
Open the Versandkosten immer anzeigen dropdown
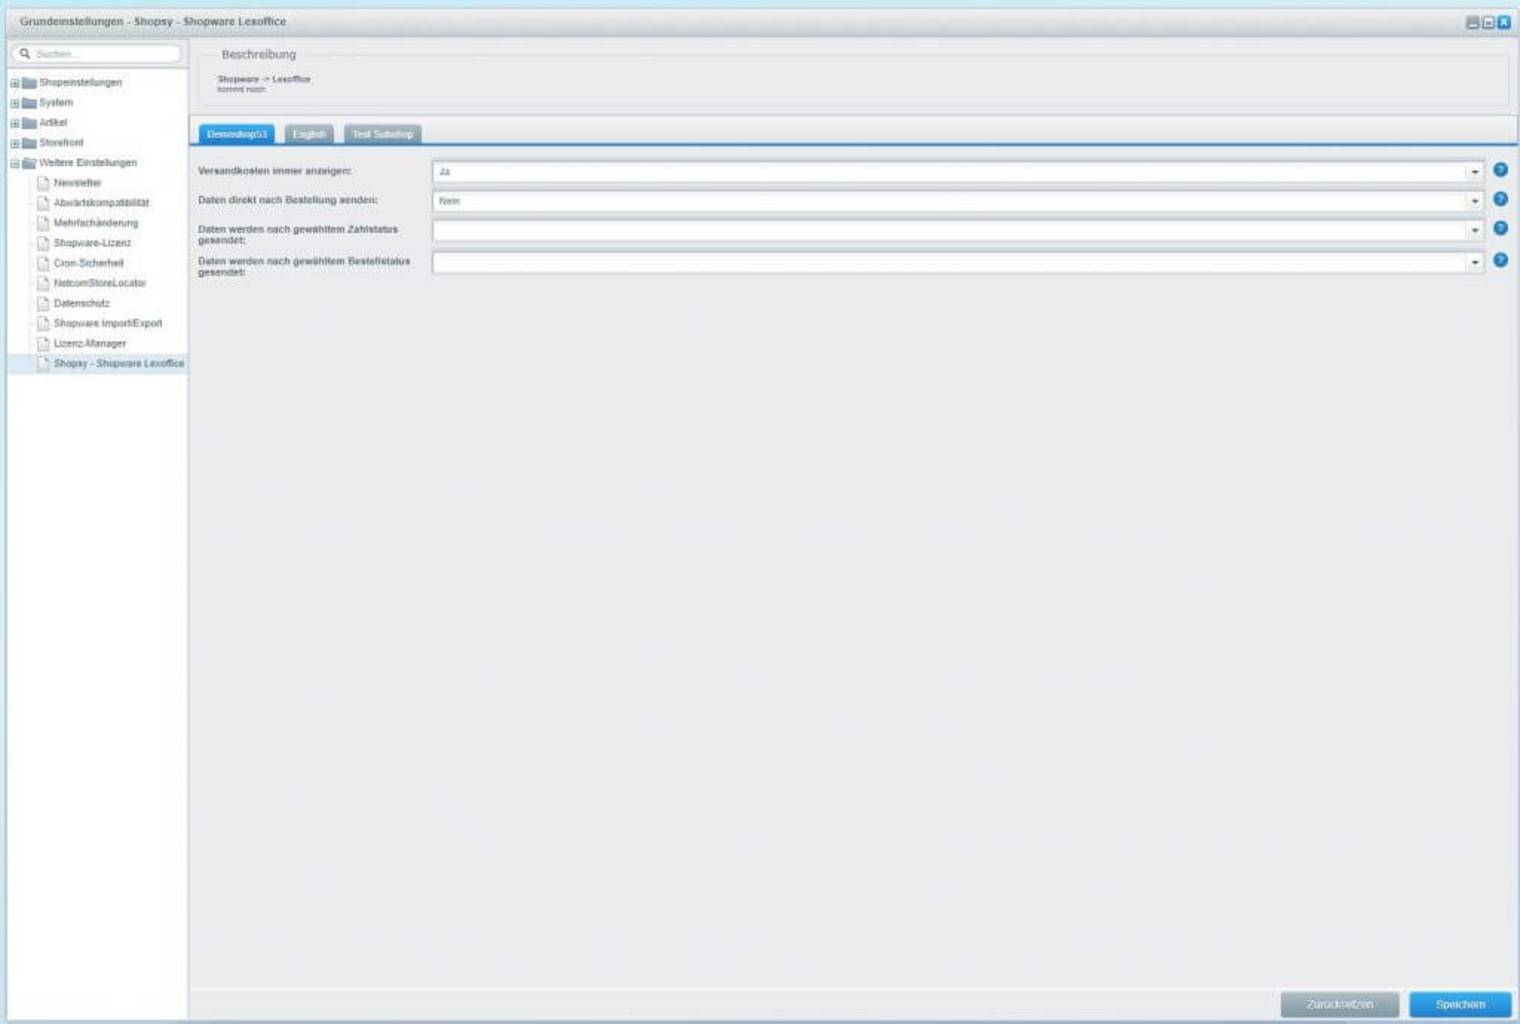coord(1474,172)
